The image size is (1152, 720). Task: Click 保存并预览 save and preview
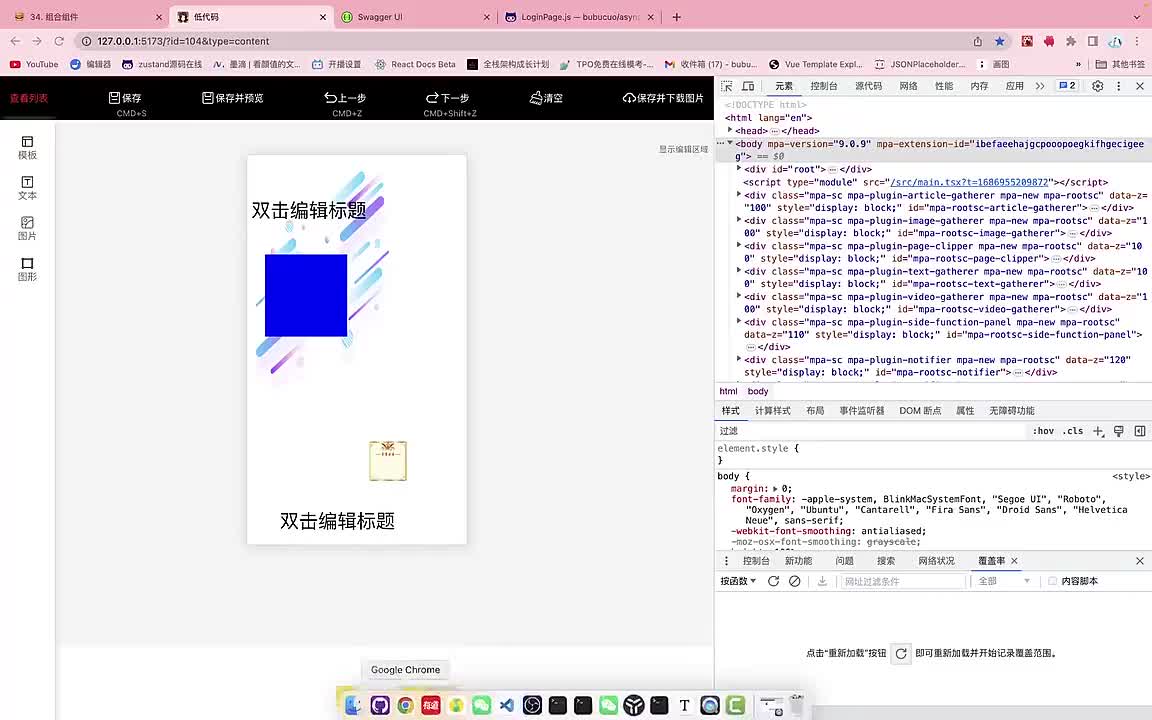pyautogui.click(x=232, y=98)
